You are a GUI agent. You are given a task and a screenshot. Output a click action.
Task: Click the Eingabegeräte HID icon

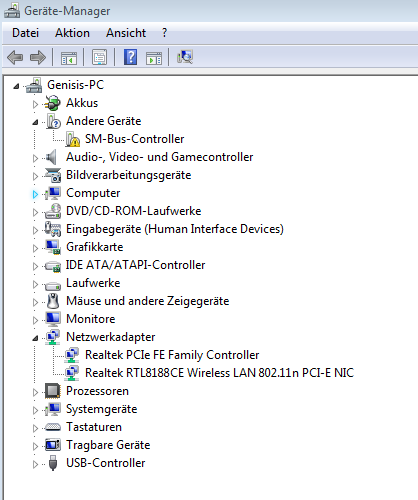click(53, 229)
